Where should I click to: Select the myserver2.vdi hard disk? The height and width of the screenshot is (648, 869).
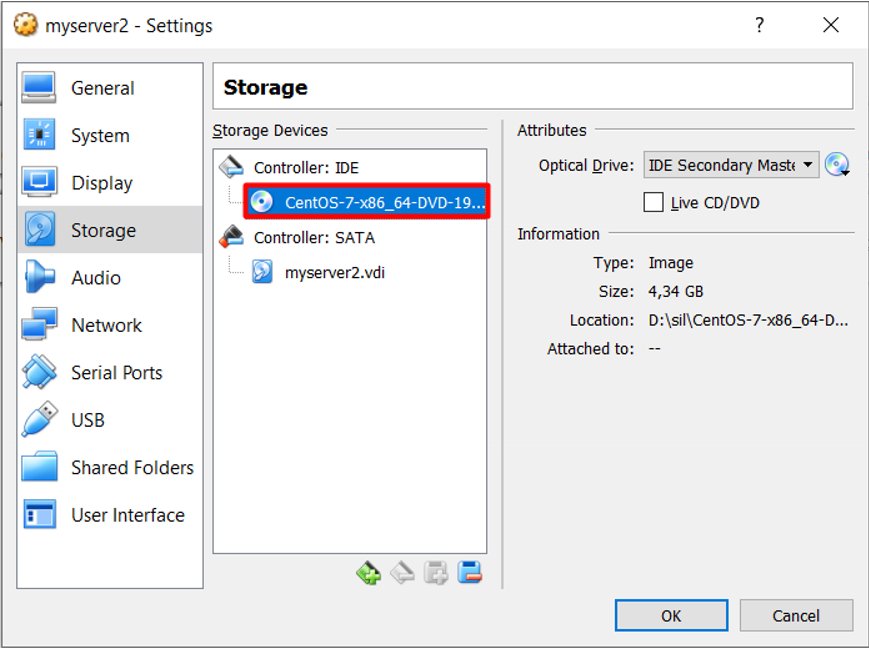[334, 273]
